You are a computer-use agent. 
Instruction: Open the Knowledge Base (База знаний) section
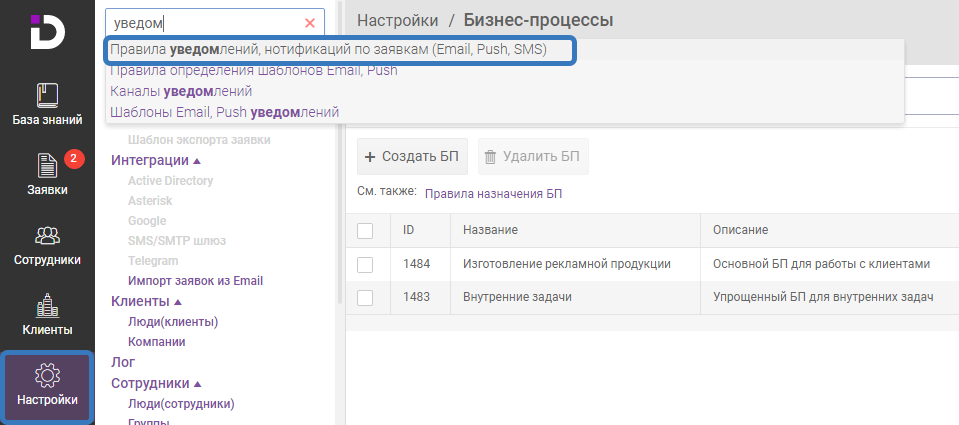(x=47, y=106)
